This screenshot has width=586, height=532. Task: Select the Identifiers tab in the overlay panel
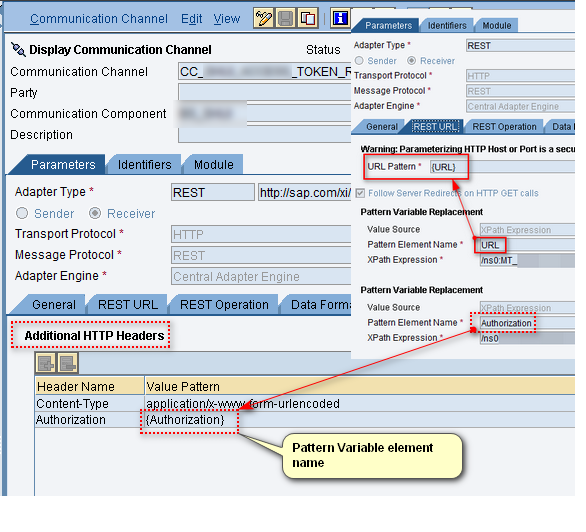[x=447, y=25]
